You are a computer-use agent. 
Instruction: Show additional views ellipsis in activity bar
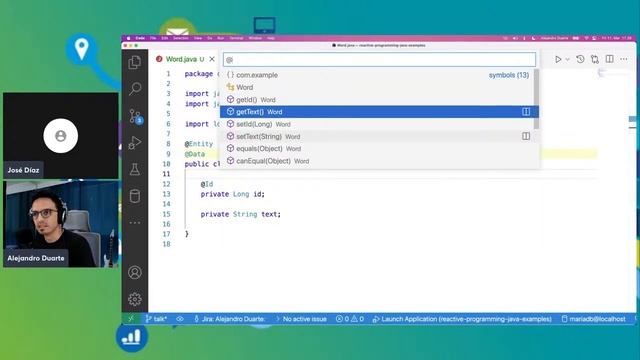click(135, 223)
